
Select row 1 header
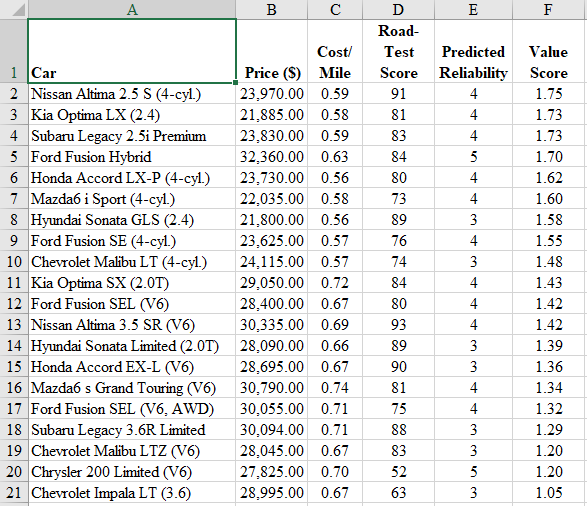click(14, 51)
